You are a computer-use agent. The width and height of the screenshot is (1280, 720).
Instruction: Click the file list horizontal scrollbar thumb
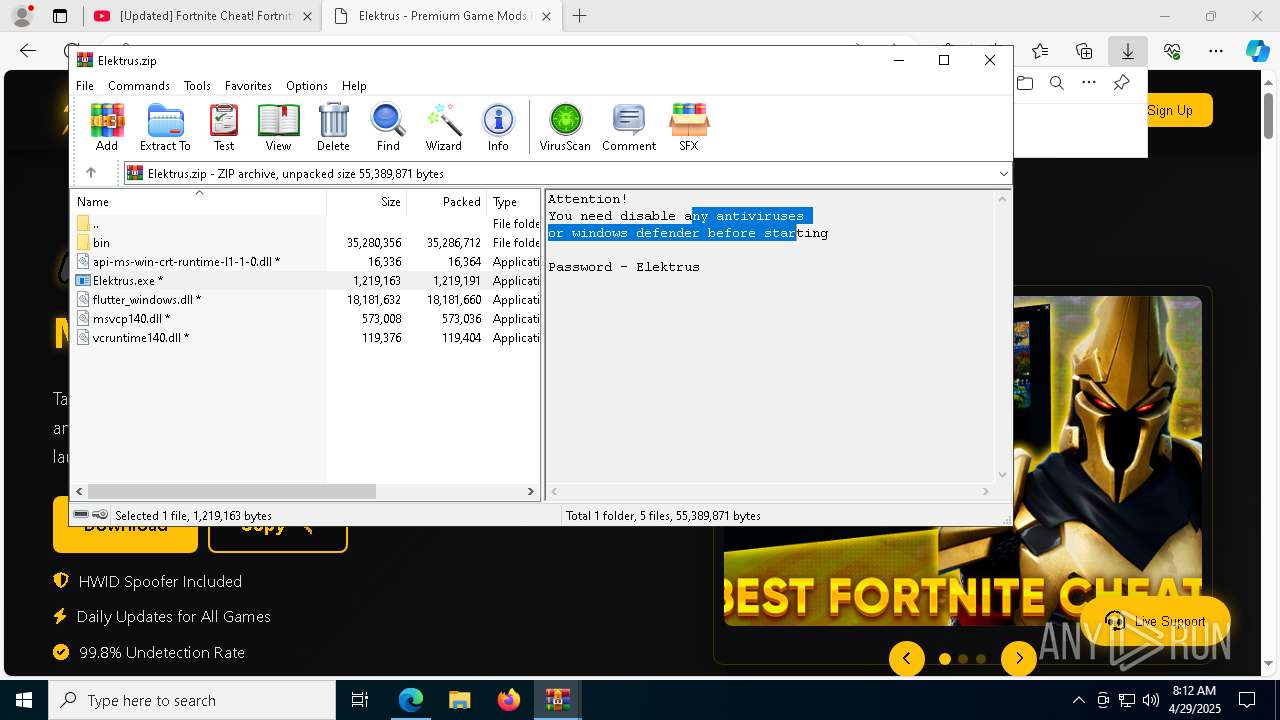click(x=231, y=491)
